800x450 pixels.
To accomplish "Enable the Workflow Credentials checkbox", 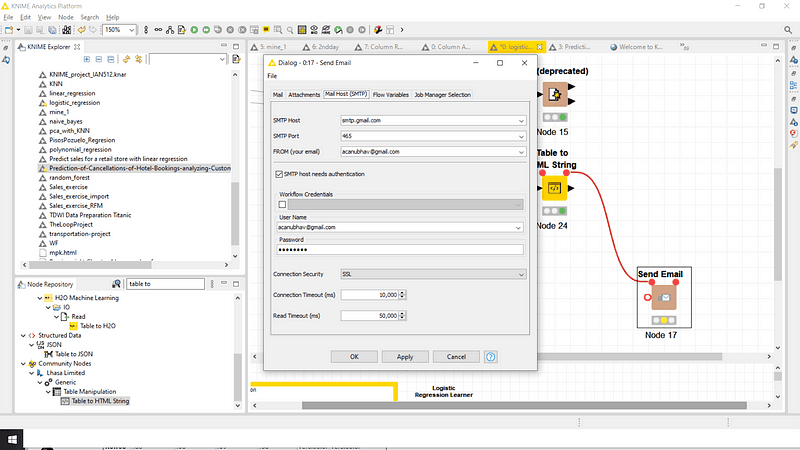I will tap(282, 205).
